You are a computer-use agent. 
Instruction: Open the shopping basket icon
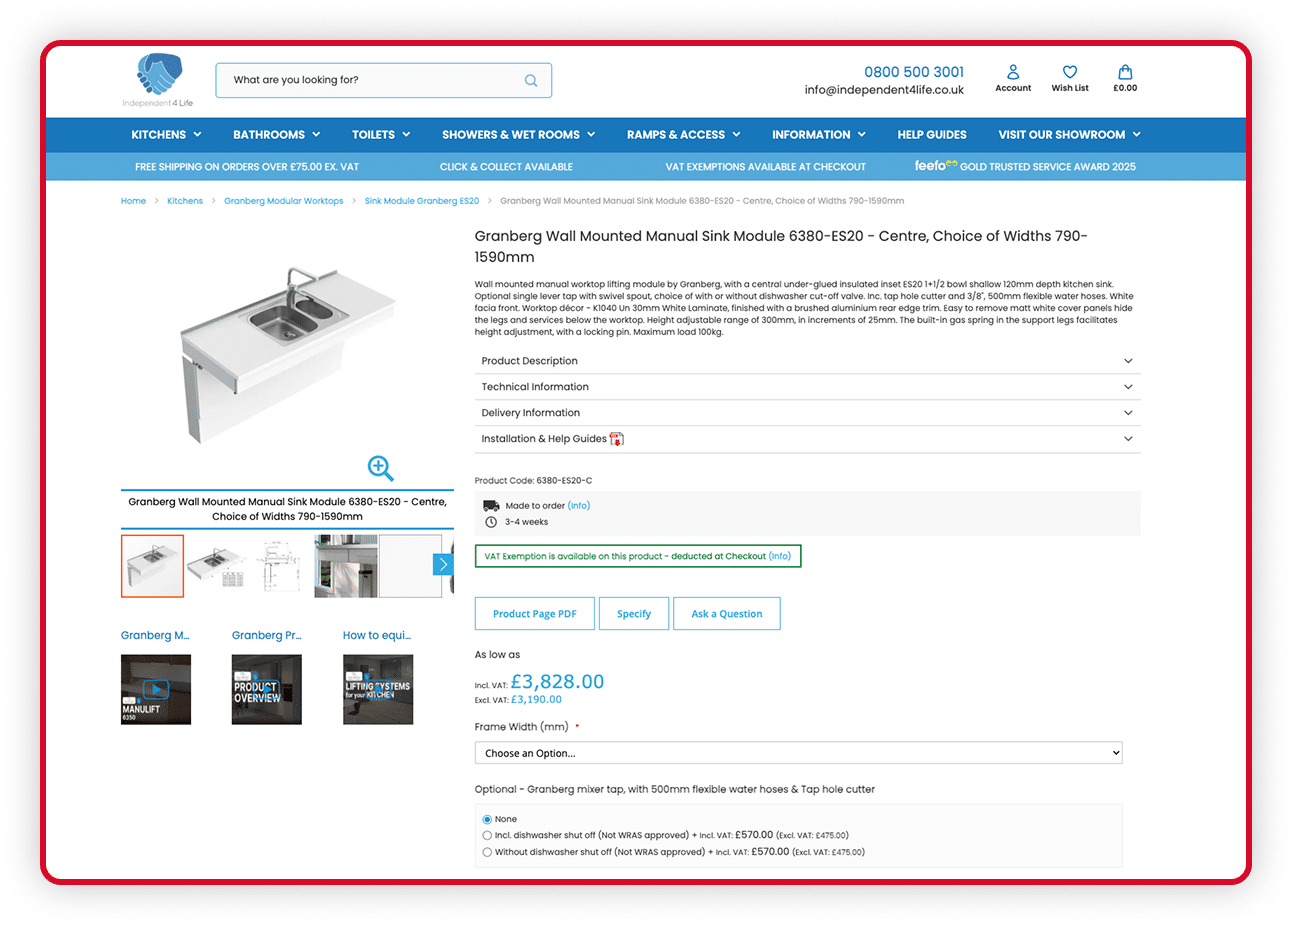(1125, 73)
